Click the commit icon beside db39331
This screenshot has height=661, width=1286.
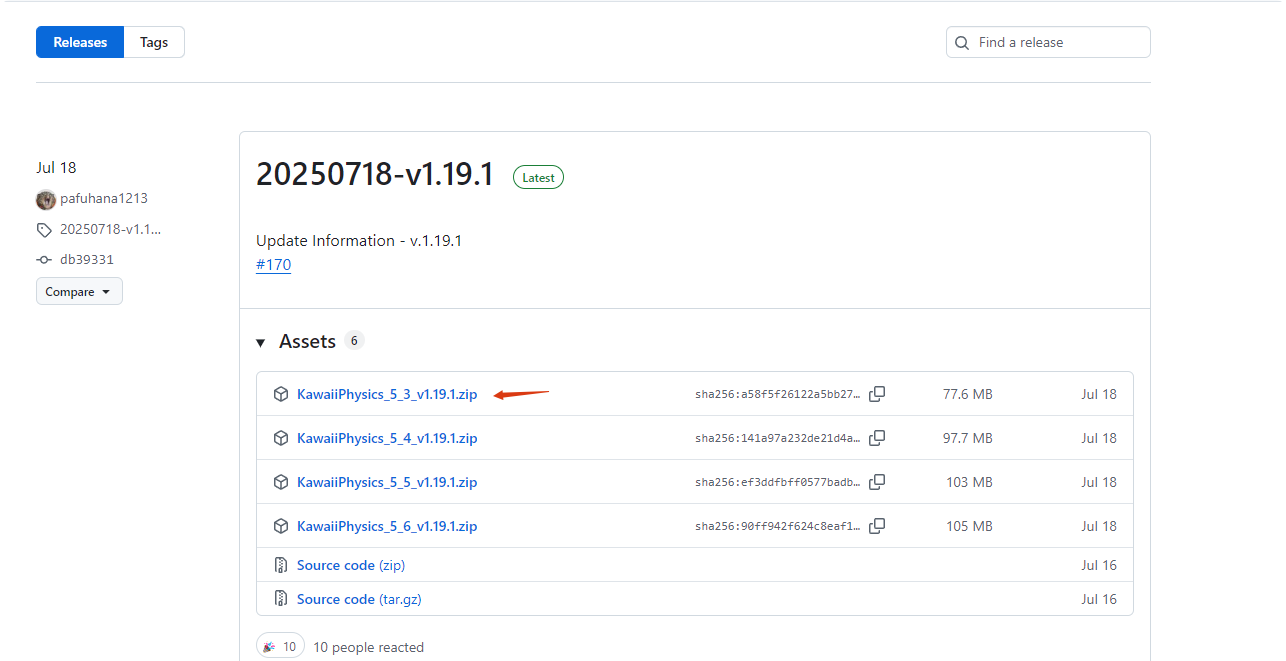(44, 260)
